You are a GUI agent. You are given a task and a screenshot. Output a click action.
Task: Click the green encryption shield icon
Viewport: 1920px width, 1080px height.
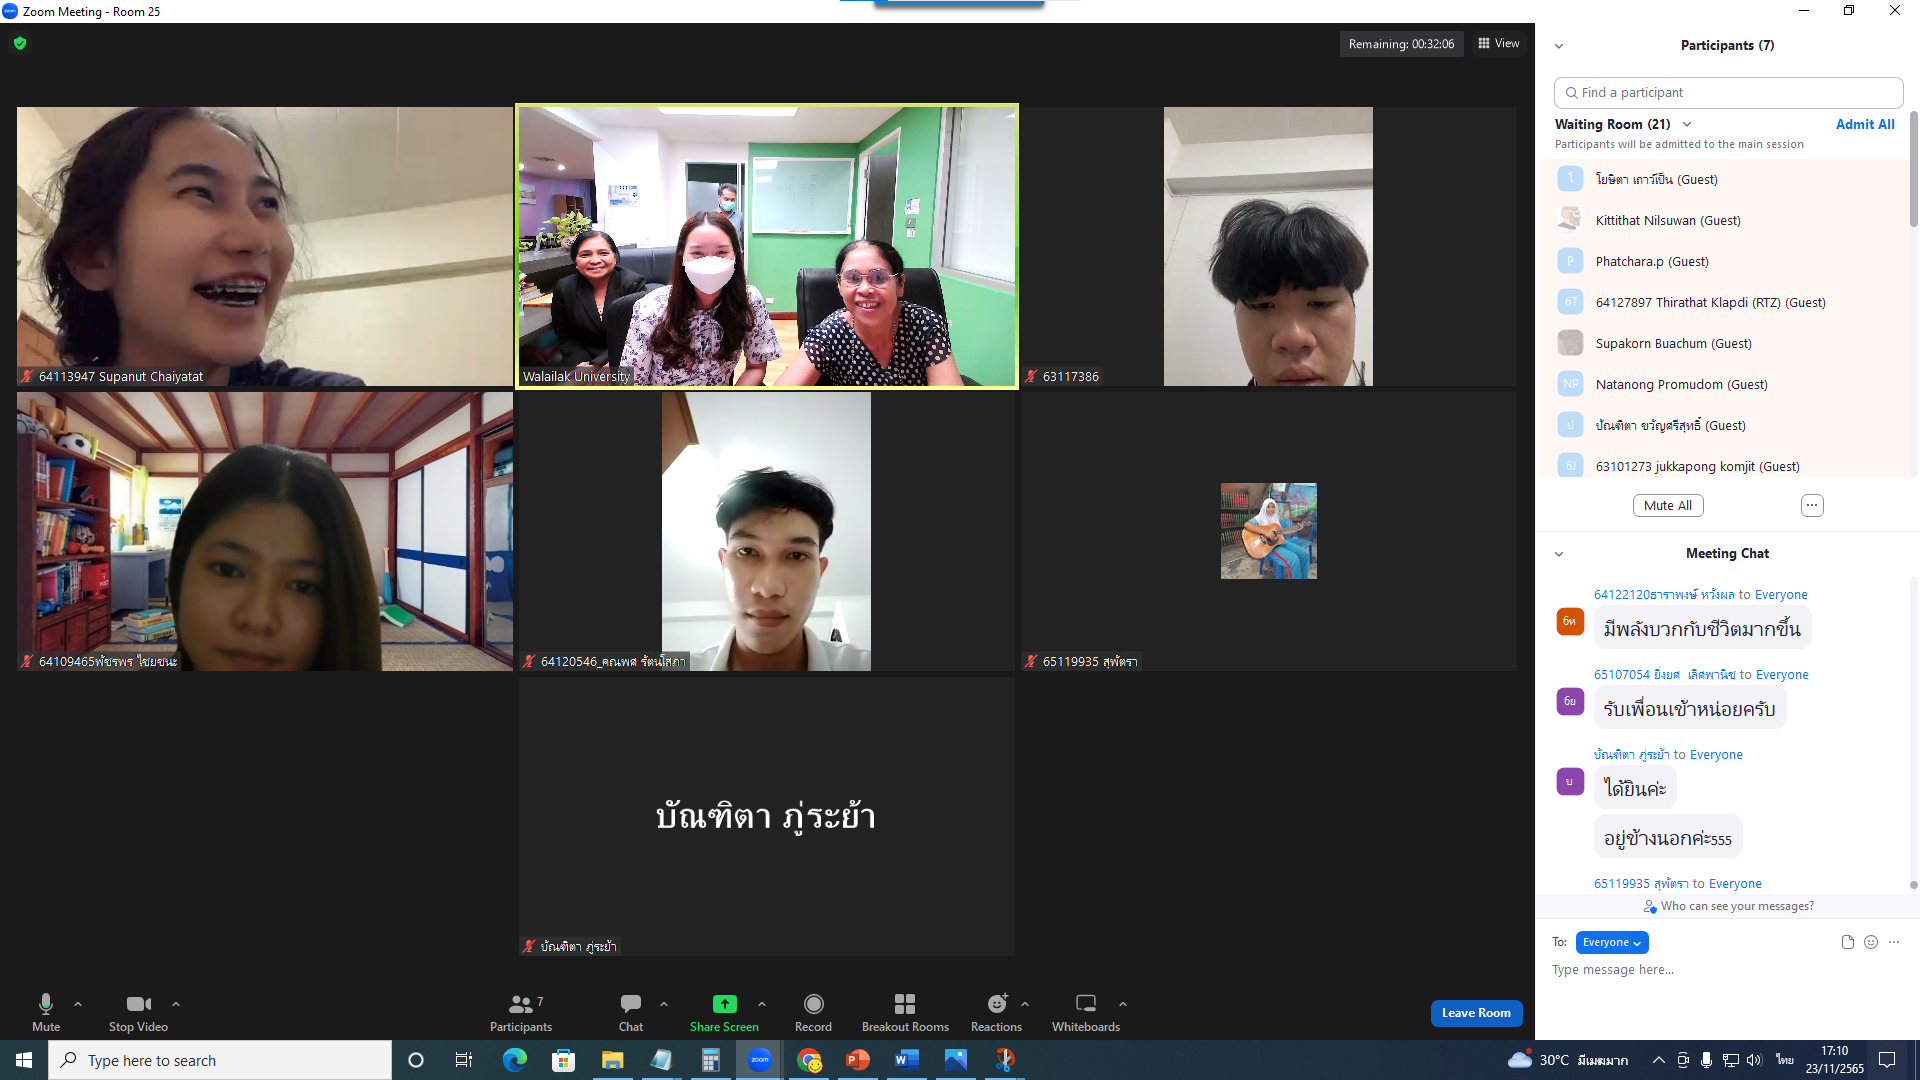pyautogui.click(x=20, y=43)
